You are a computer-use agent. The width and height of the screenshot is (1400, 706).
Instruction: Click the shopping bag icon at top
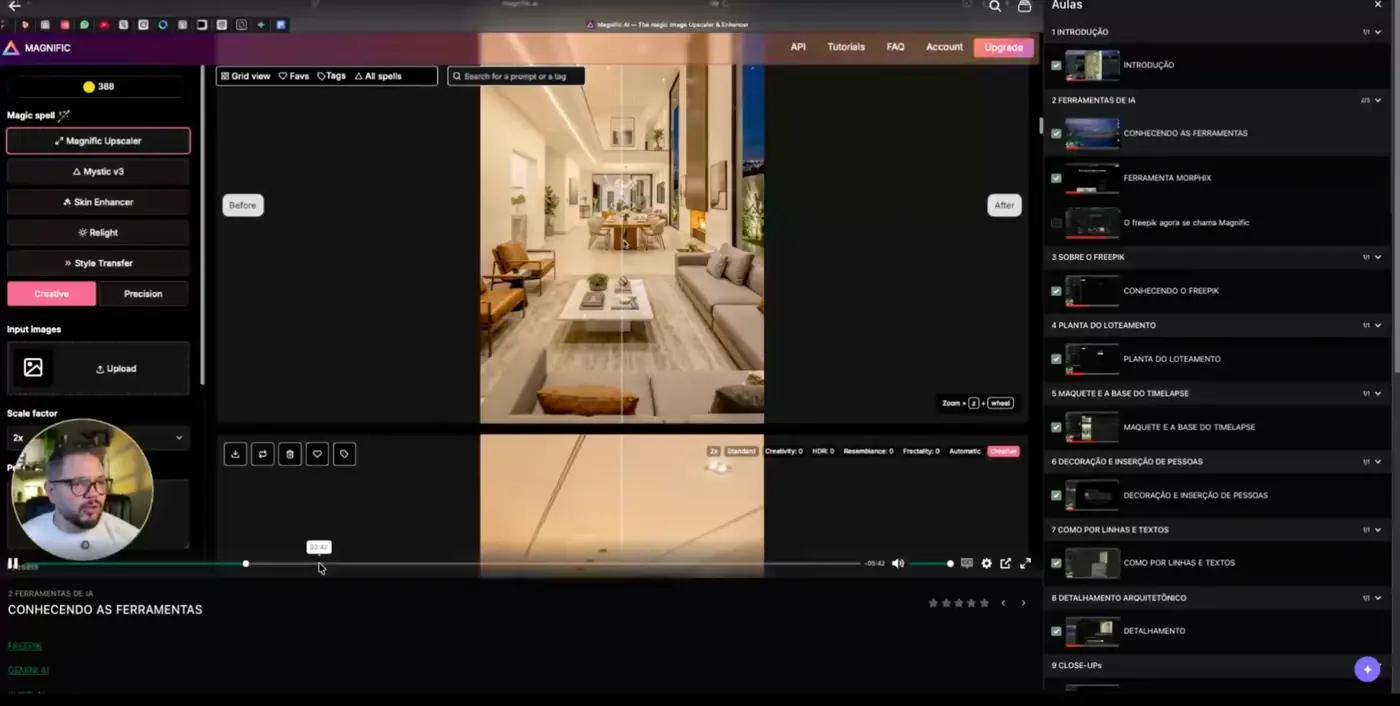click(1024, 6)
